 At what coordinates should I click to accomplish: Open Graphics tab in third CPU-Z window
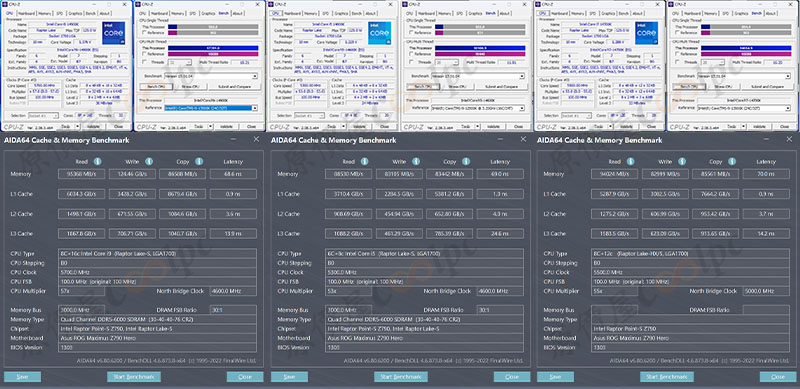point(341,13)
